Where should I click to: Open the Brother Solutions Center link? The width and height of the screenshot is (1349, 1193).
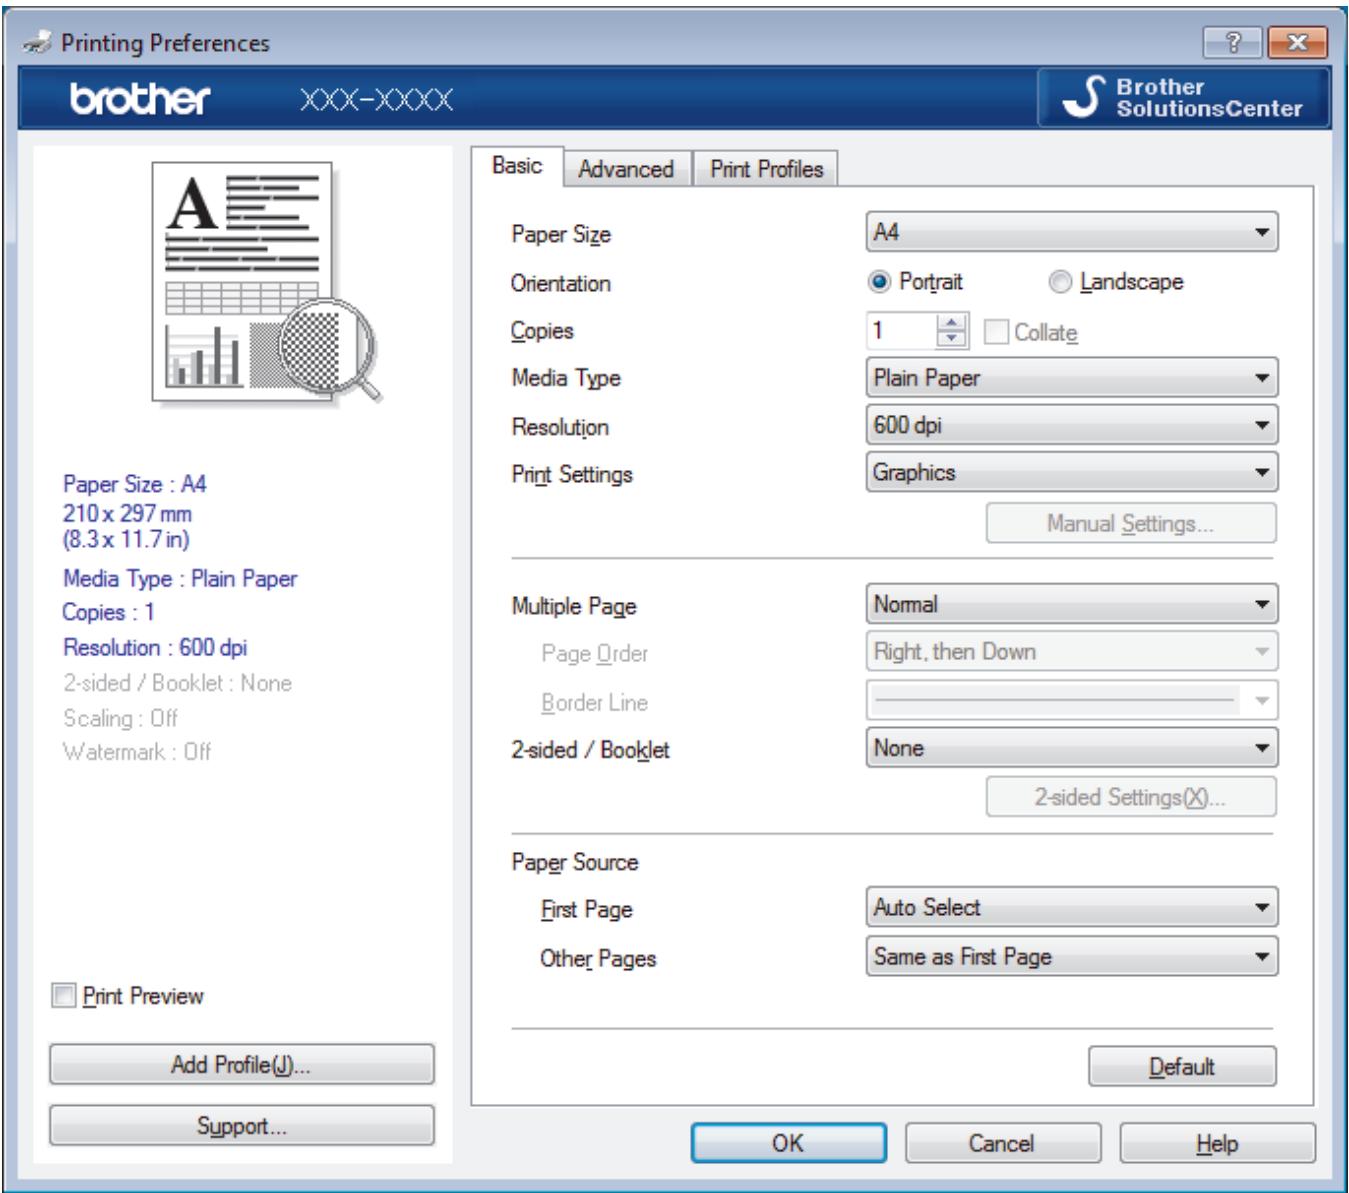pyautogui.click(x=1184, y=97)
